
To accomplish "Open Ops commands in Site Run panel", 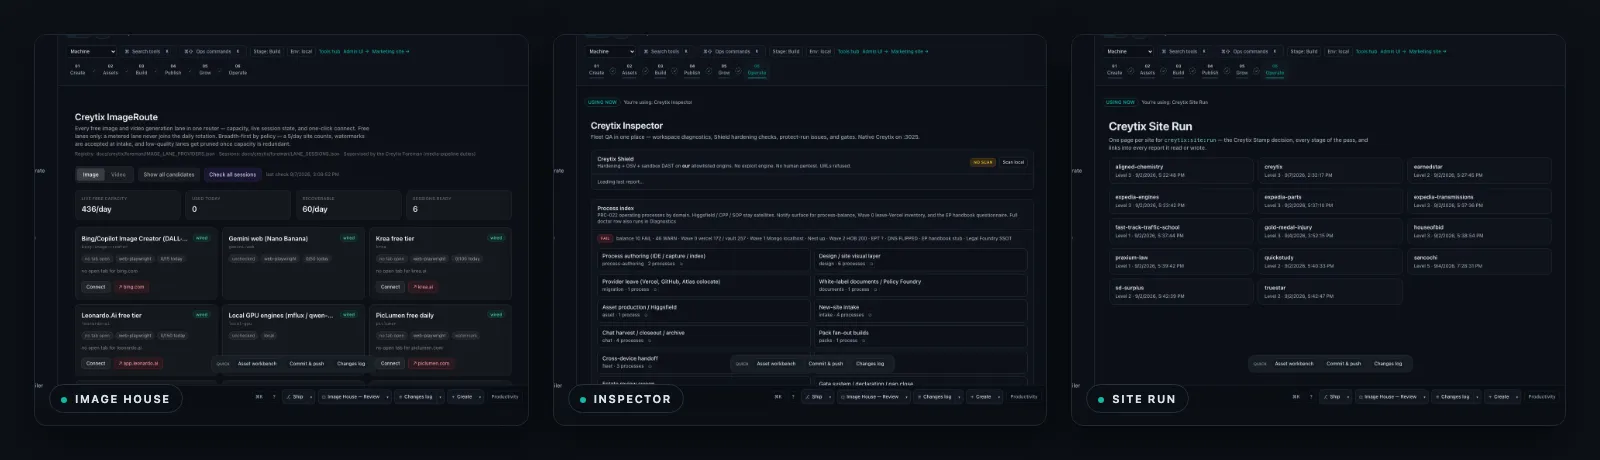I will coord(1250,51).
